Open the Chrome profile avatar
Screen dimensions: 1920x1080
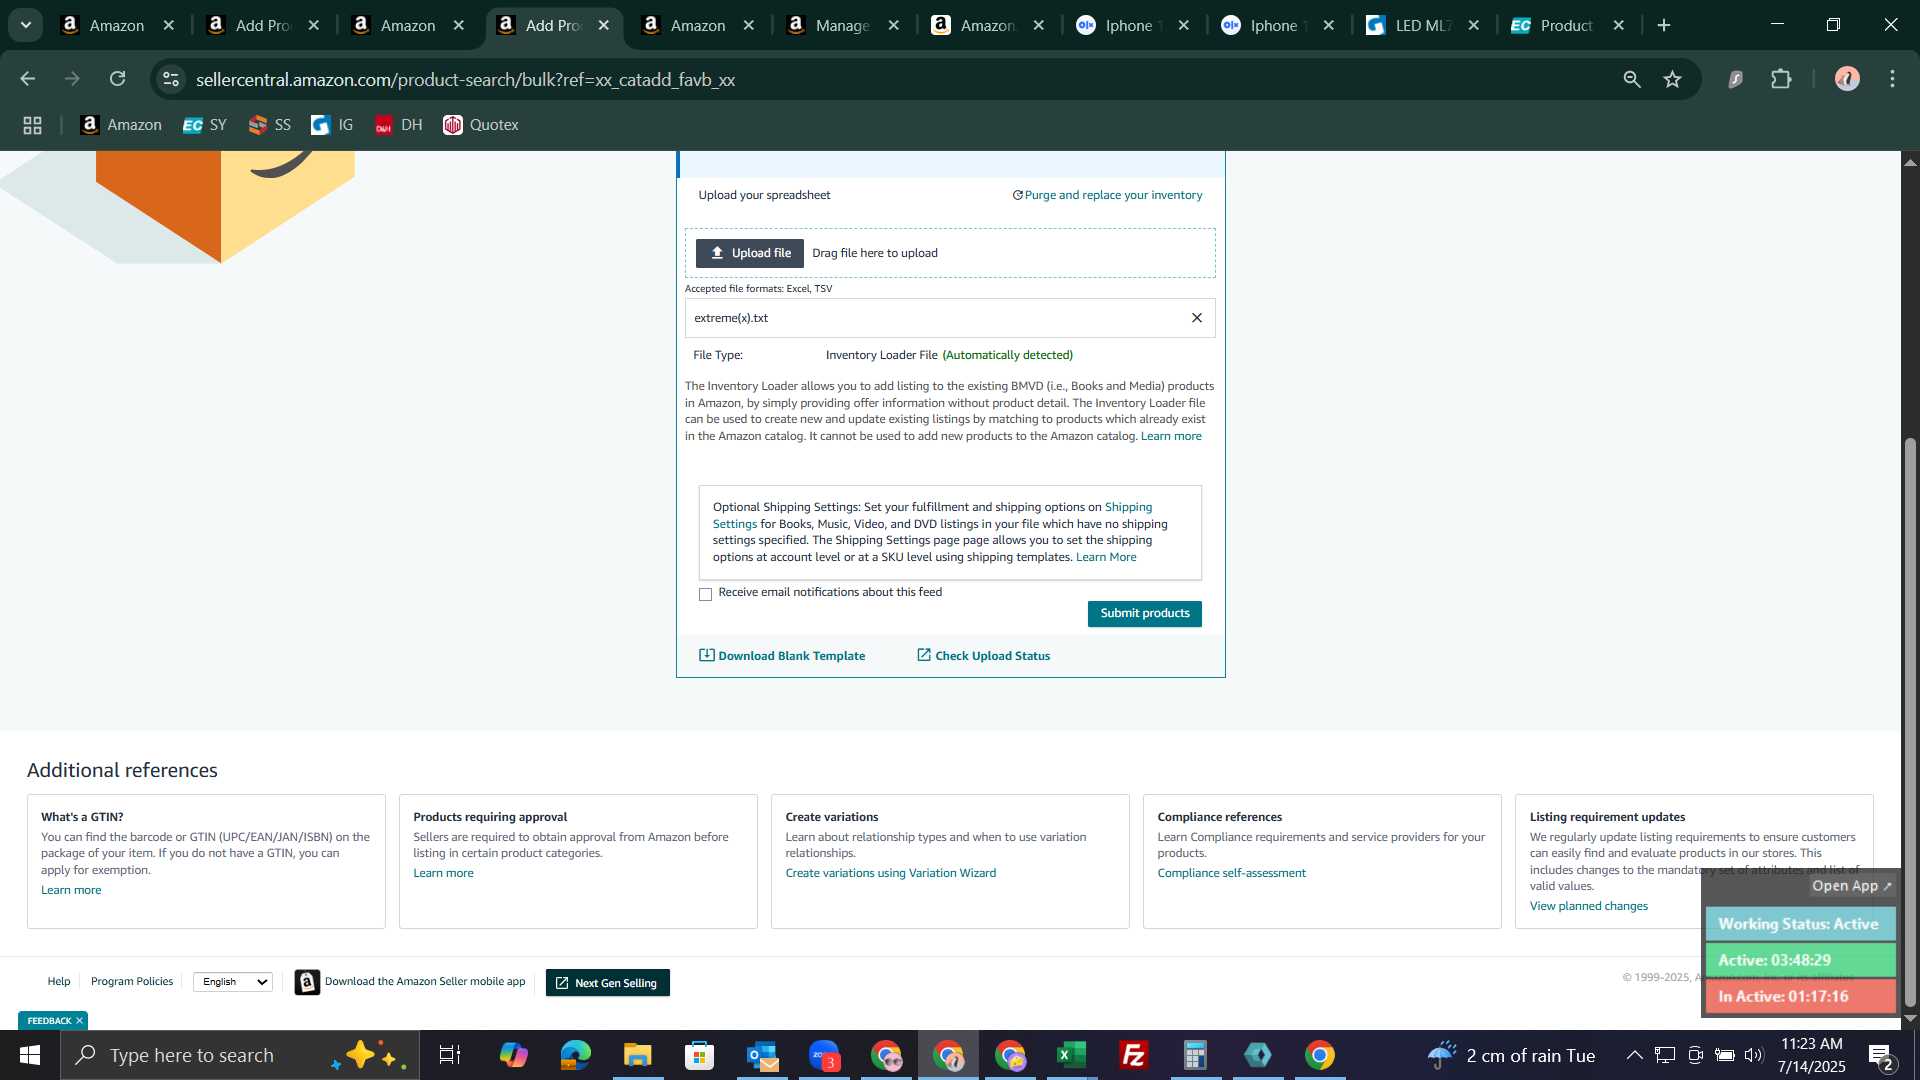click(x=1847, y=79)
